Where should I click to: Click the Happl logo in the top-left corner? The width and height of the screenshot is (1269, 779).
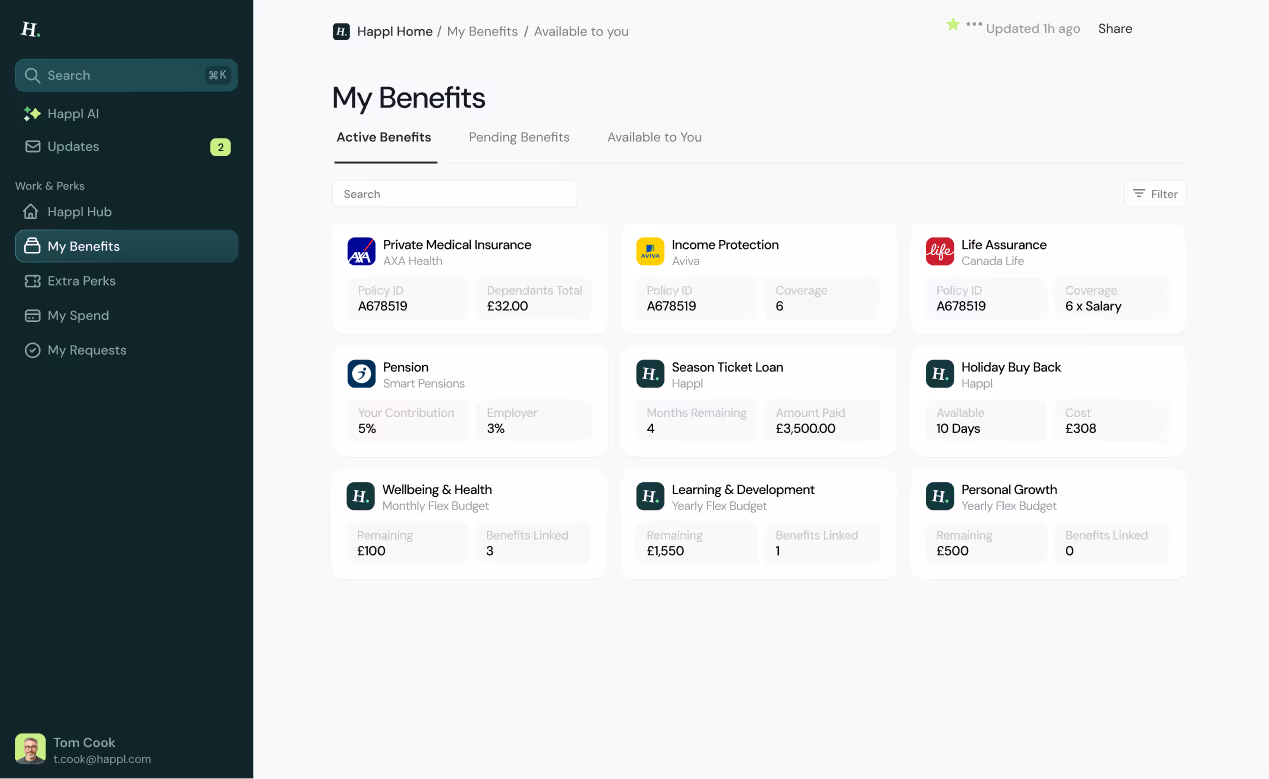click(29, 29)
